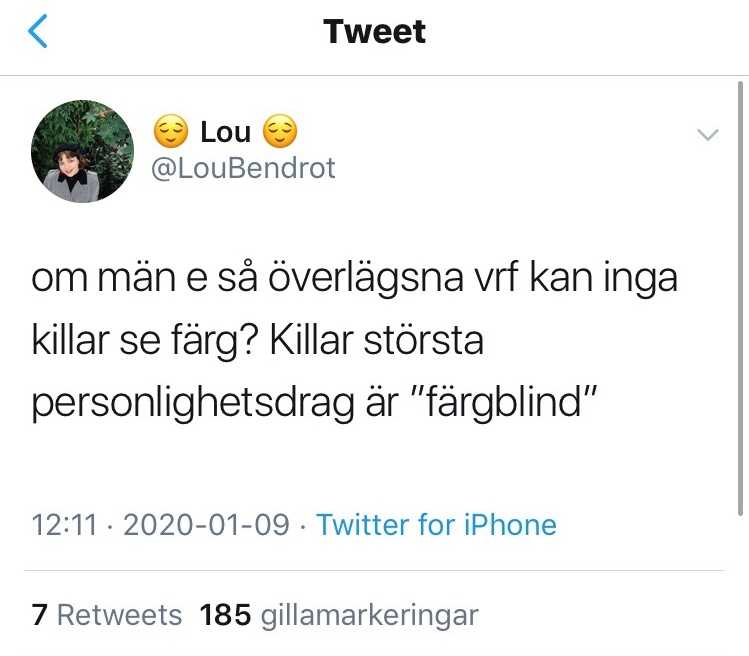
Task: Click the word överlägsna in tweet
Action: pyautogui.click(x=366, y=278)
